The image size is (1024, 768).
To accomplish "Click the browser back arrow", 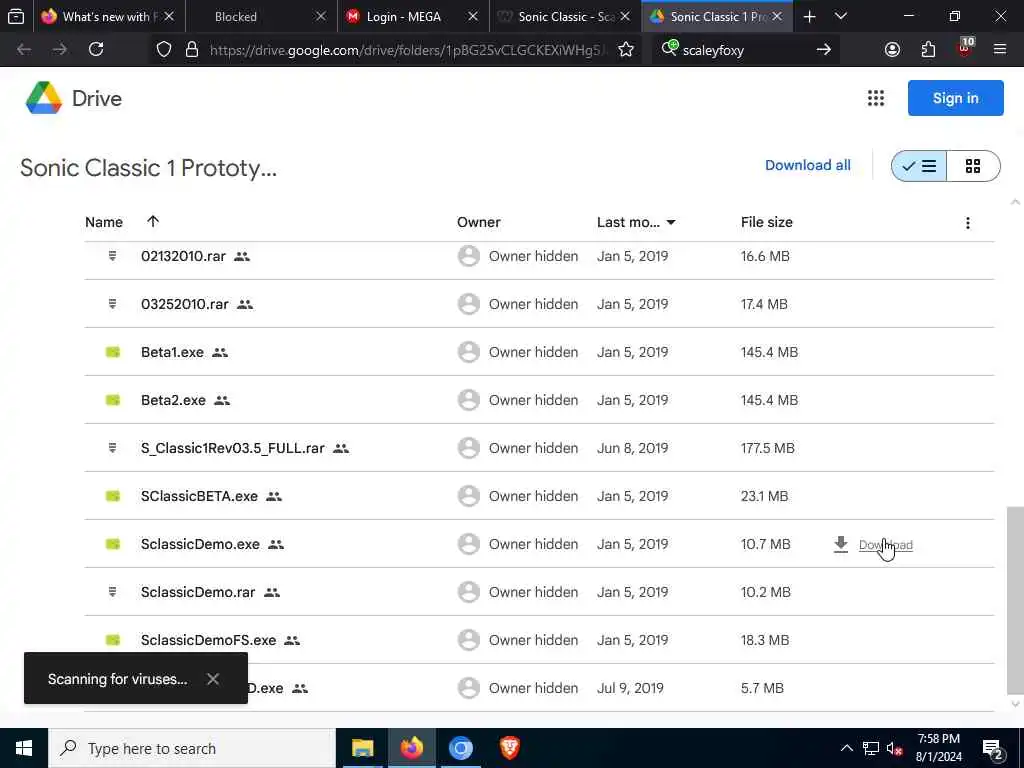I will tap(24, 50).
